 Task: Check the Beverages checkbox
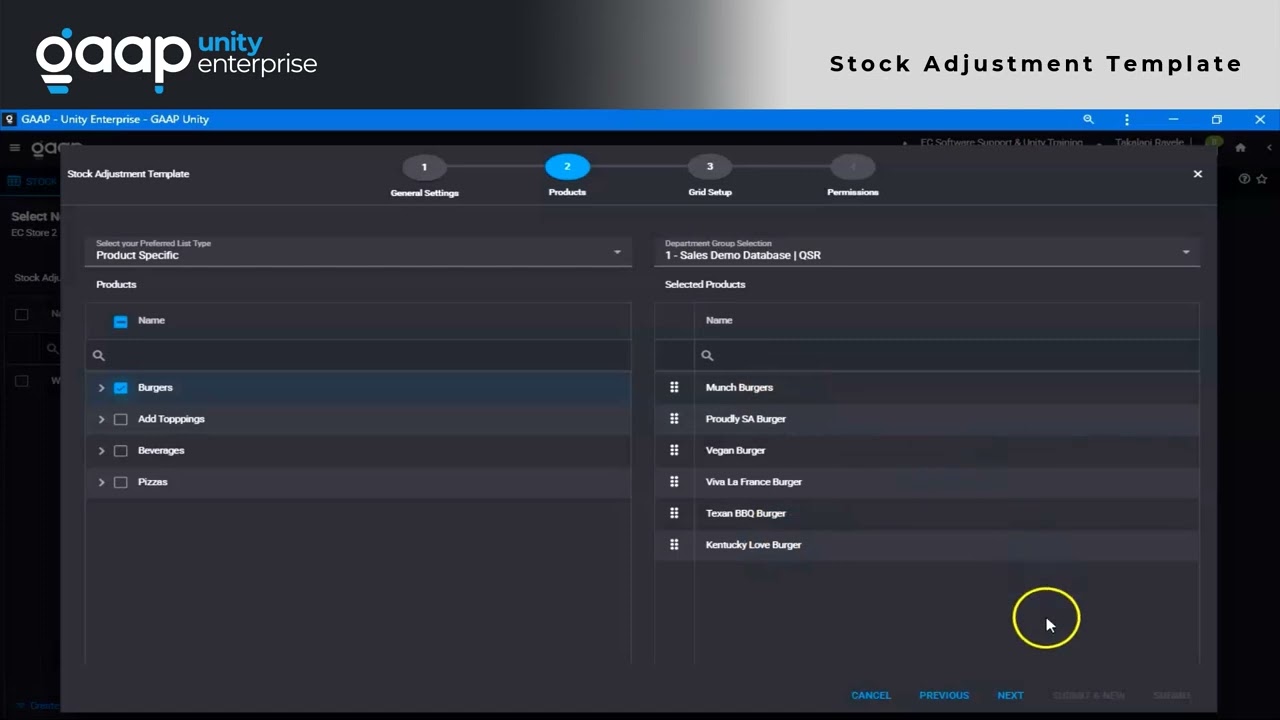click(121, 451)
